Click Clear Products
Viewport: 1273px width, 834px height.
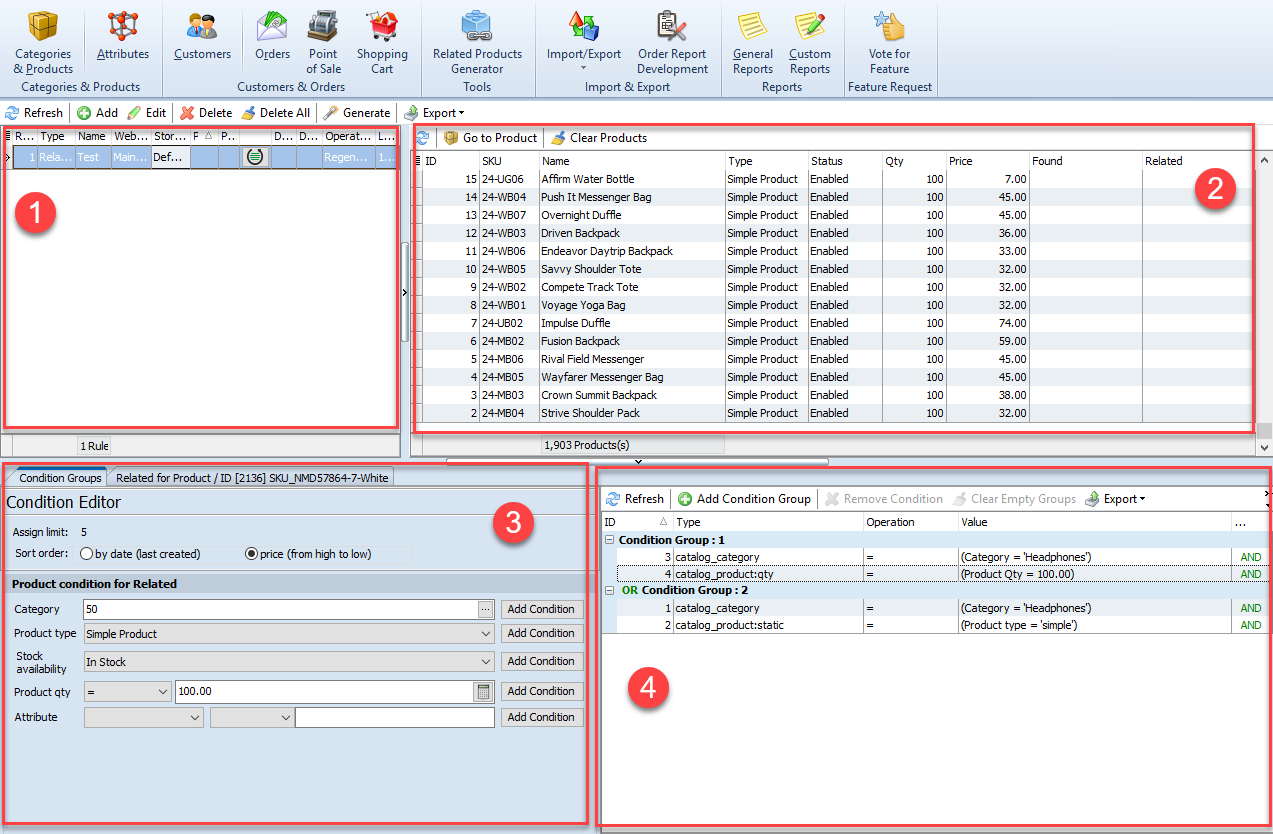(599, 138)
